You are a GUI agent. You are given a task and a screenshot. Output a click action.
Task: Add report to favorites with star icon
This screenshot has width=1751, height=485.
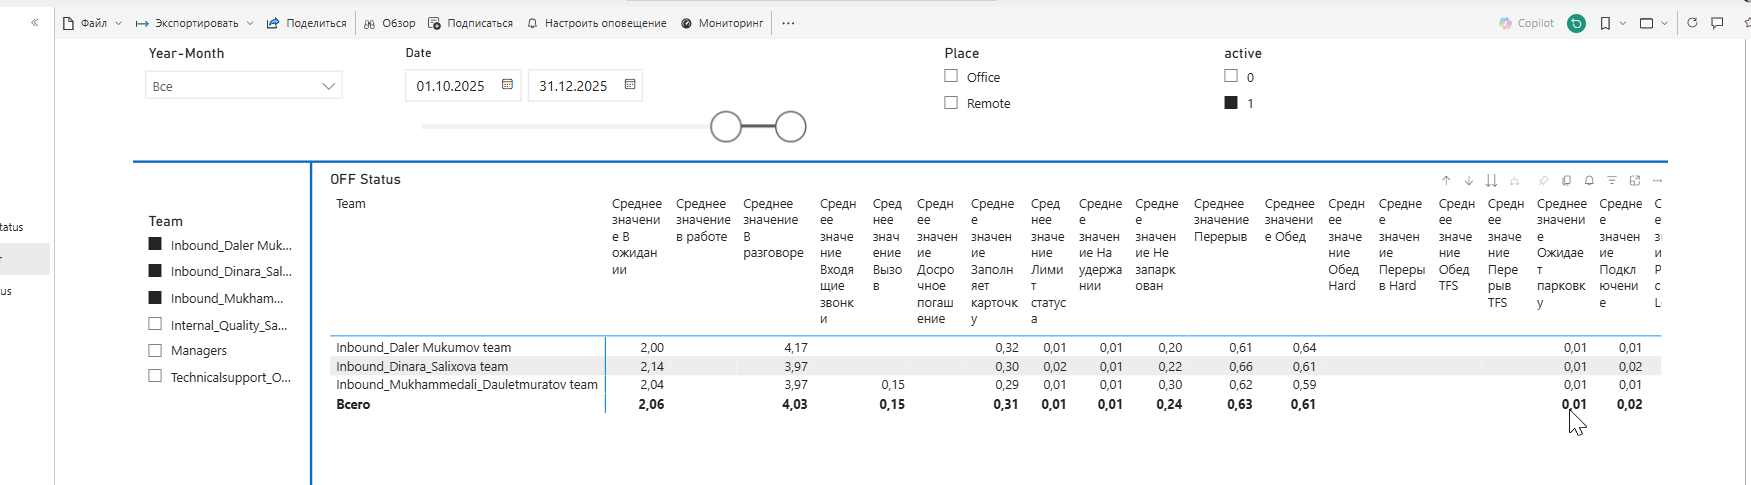coord(1746,23)
